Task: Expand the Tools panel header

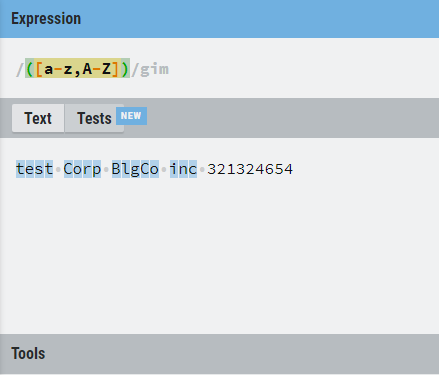Action: click(219, 354)
